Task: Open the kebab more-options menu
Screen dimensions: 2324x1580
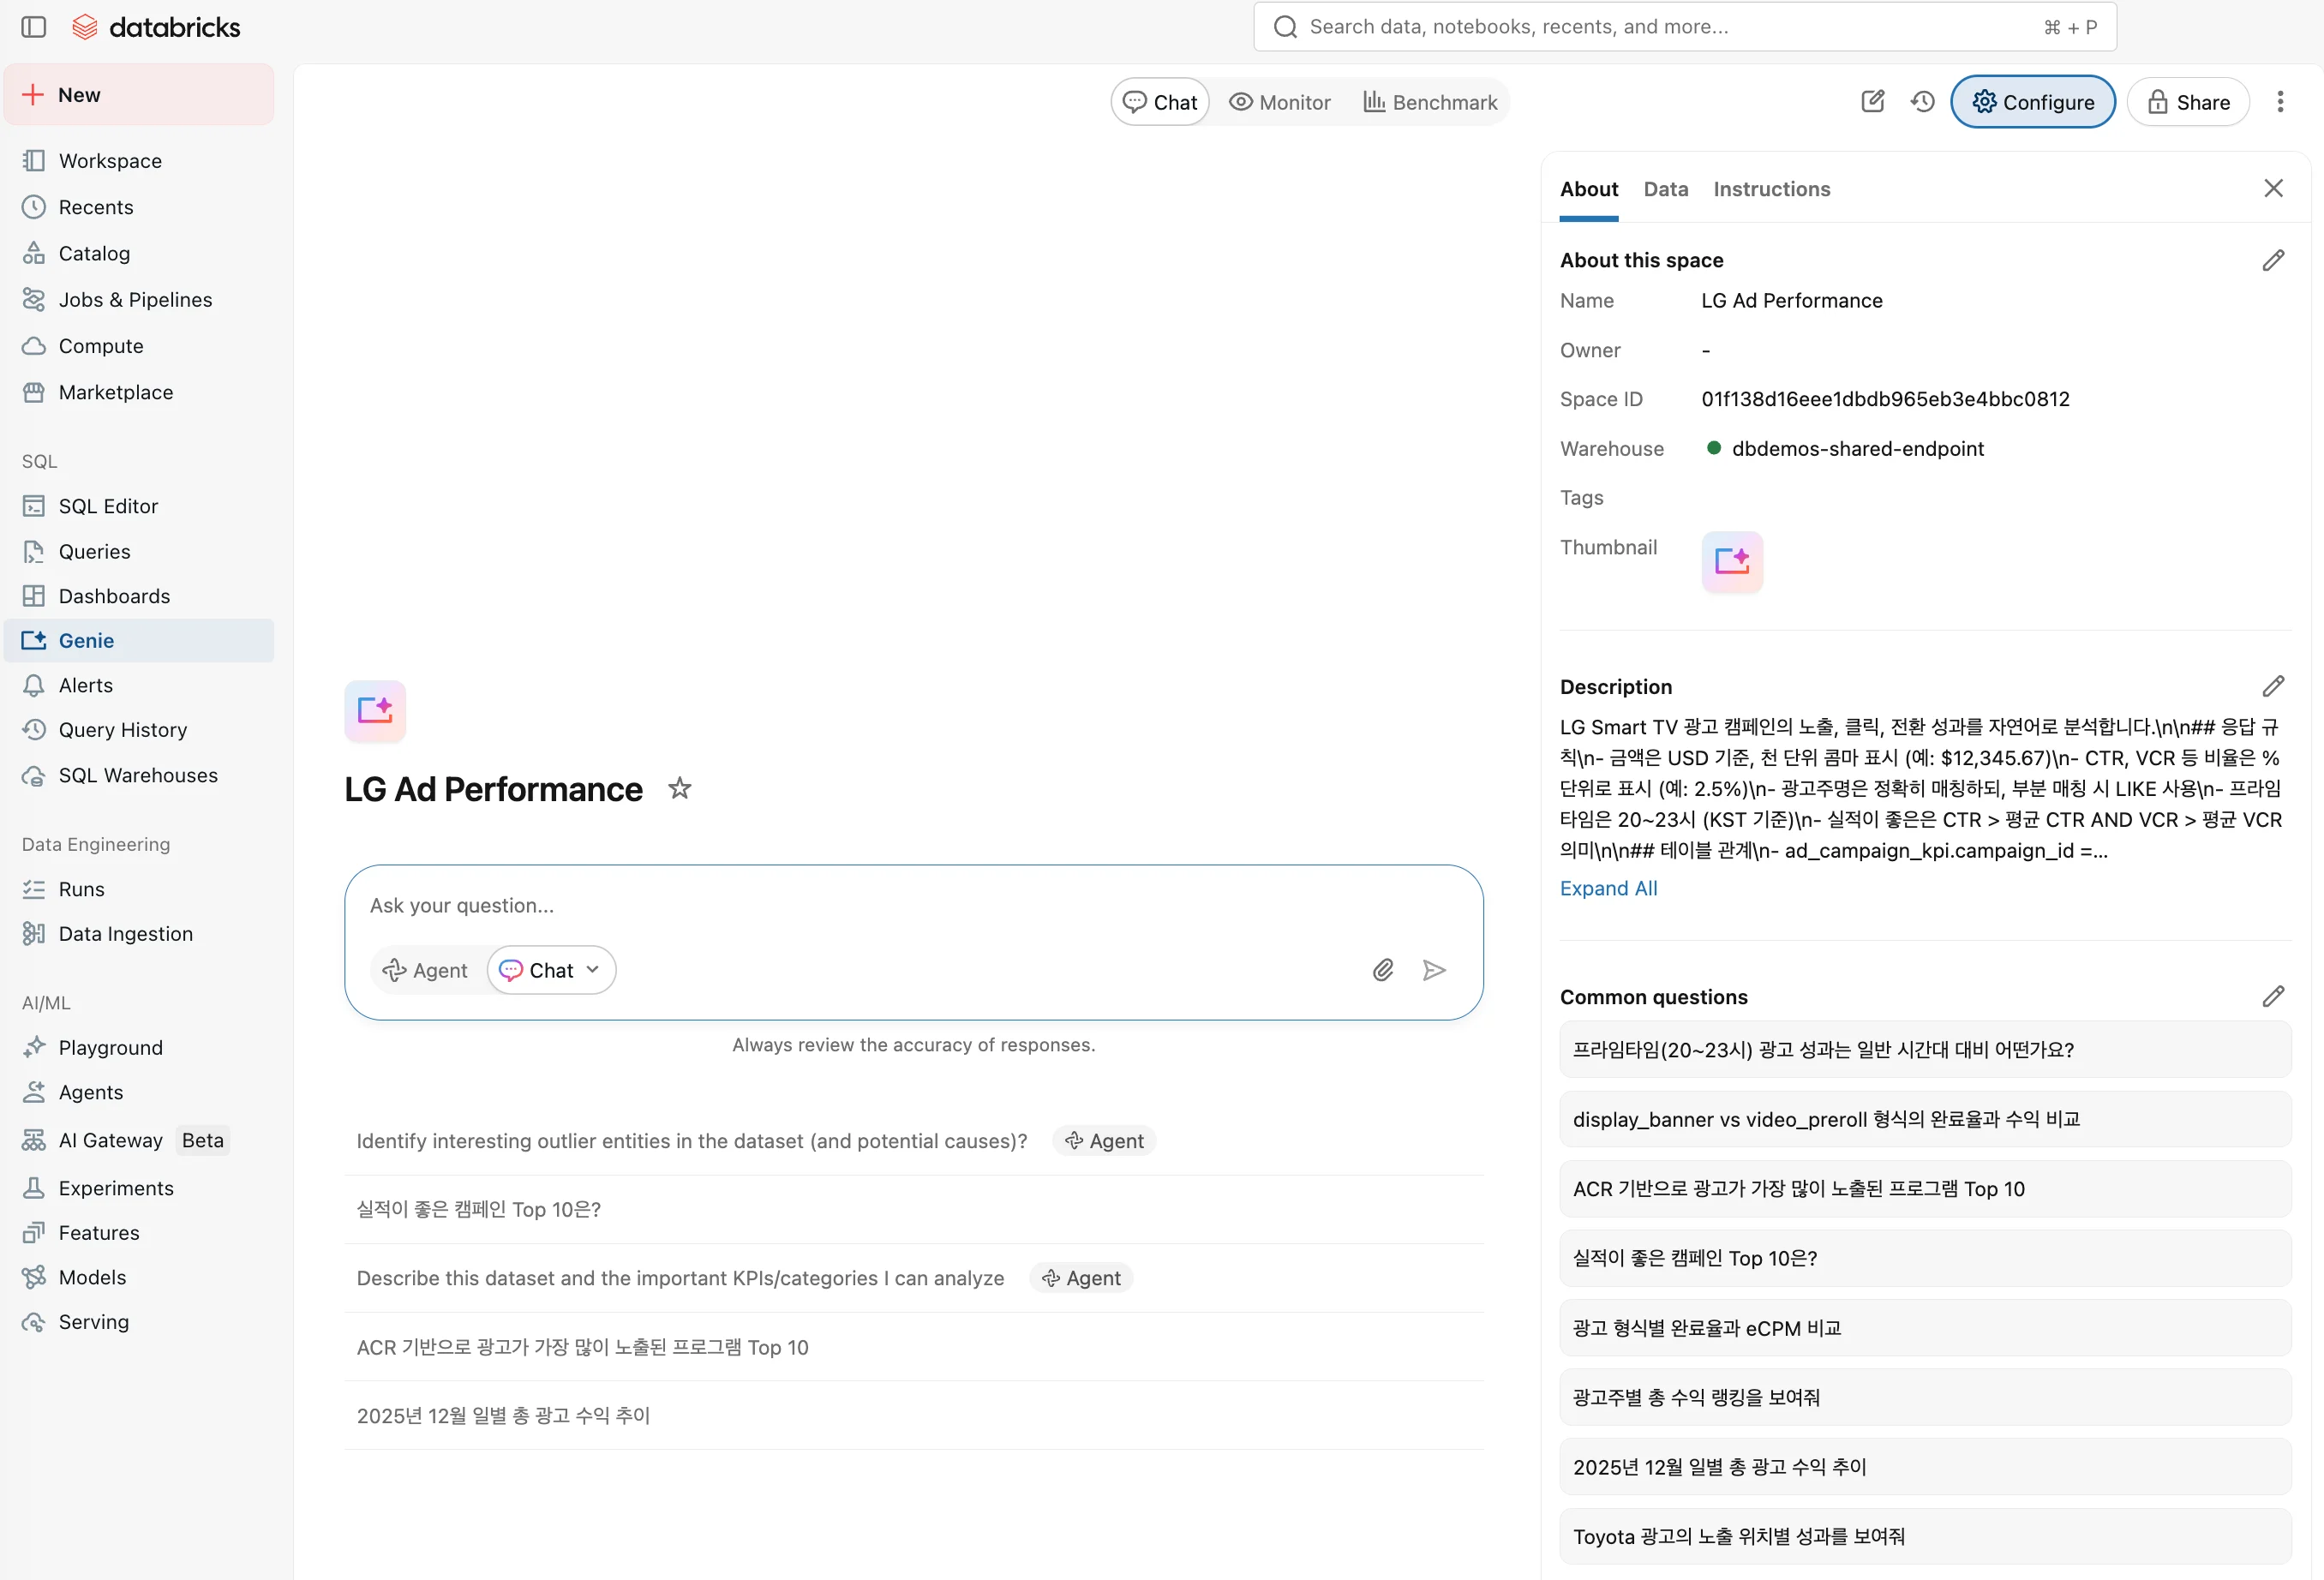Action: pos(2280,102)
